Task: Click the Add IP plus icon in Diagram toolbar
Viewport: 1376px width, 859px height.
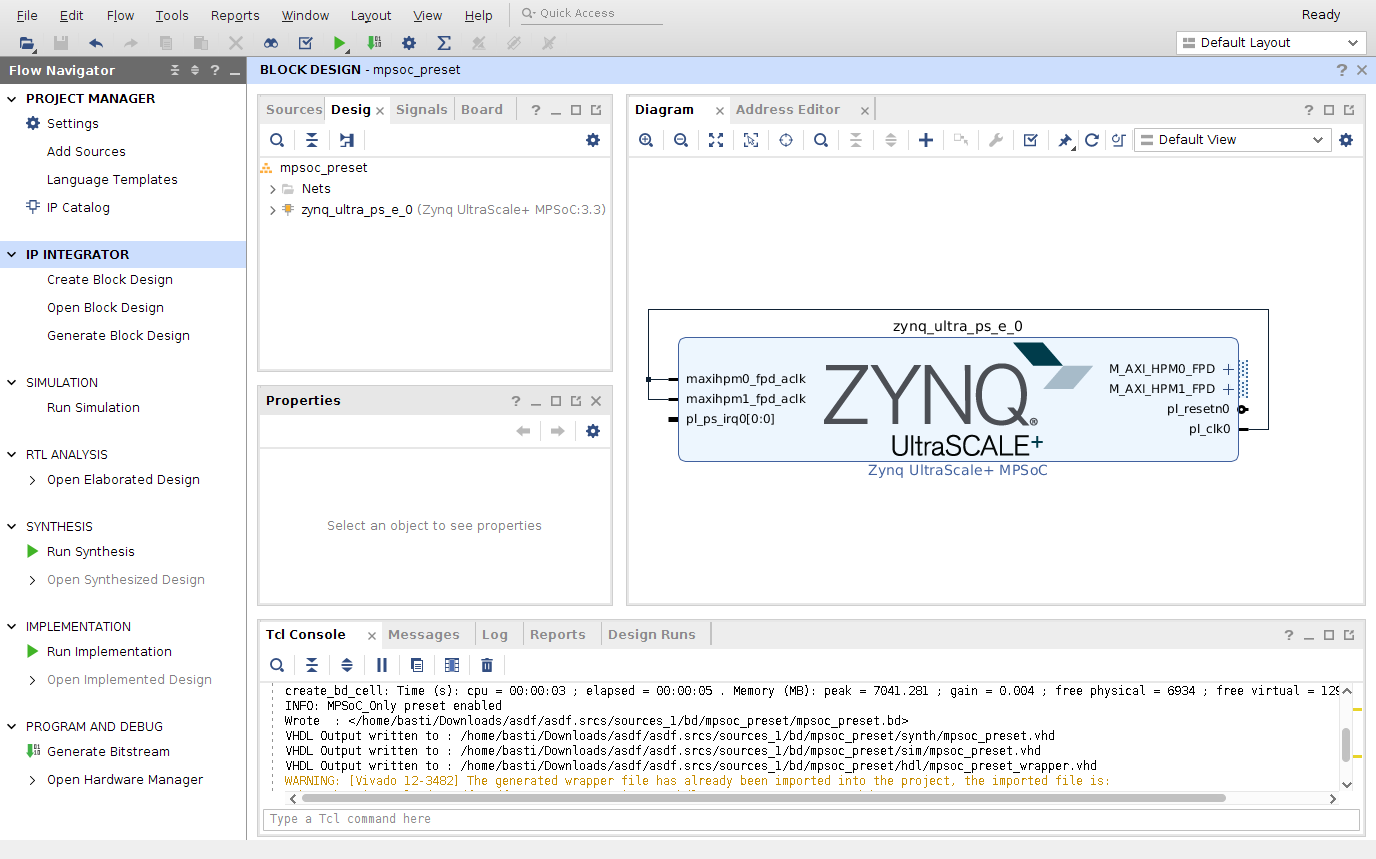Action: pyautogui.click(x=926, y=140)
